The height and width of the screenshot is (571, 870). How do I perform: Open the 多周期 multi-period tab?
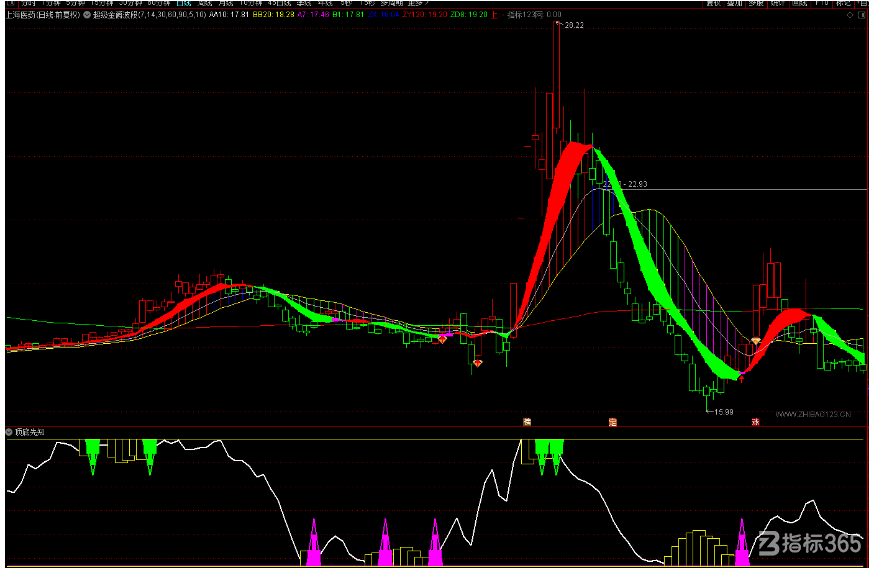[392, 3]
